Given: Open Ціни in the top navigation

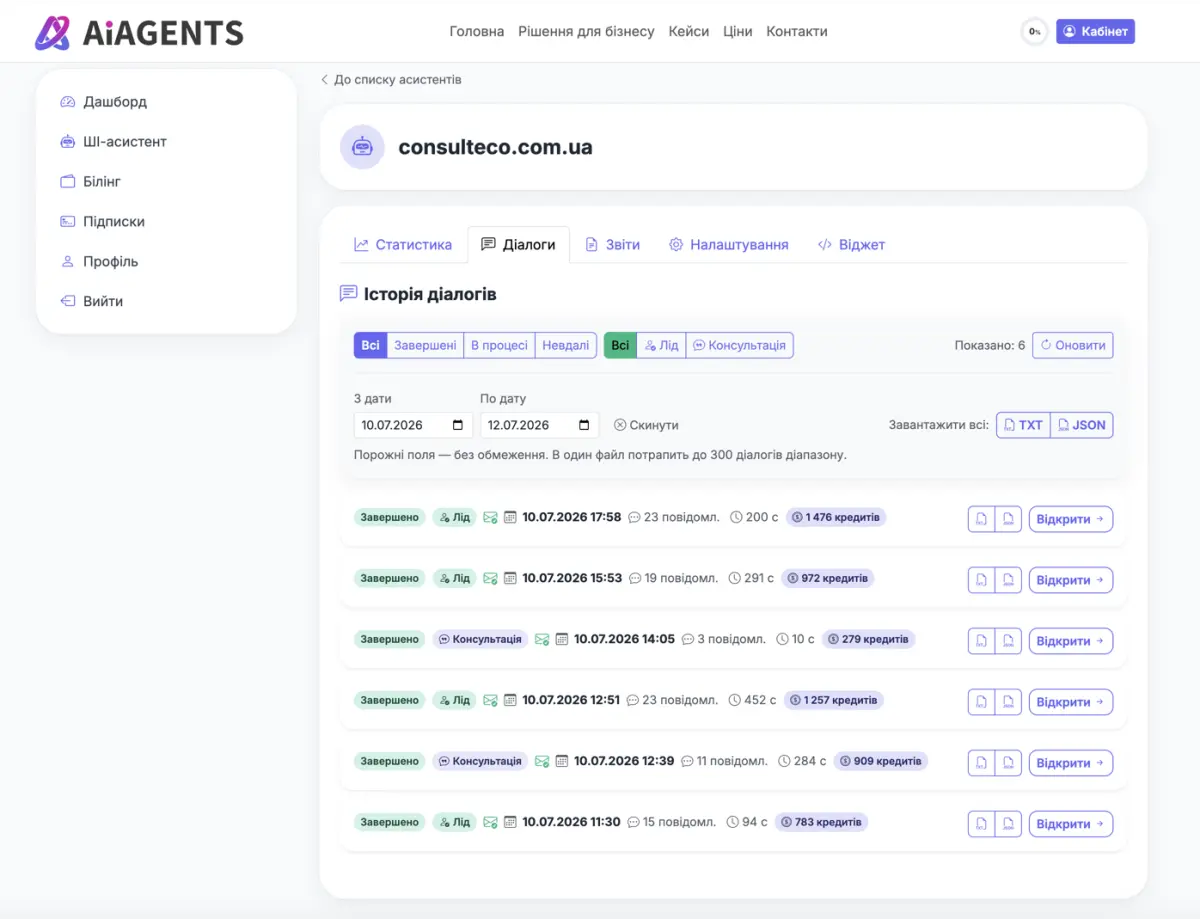Looking at the screenshot, I should (x=738, y=32).
